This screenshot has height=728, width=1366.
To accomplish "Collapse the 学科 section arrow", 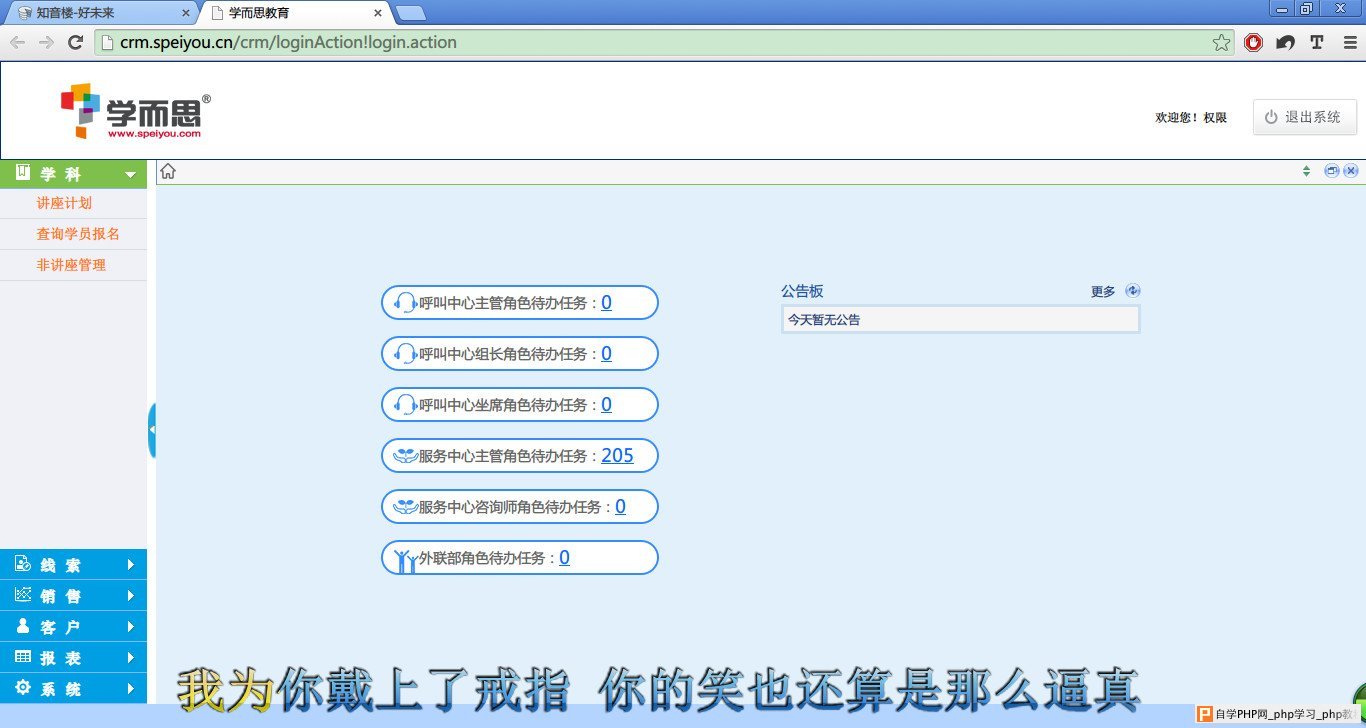I will tap(130, 175).
